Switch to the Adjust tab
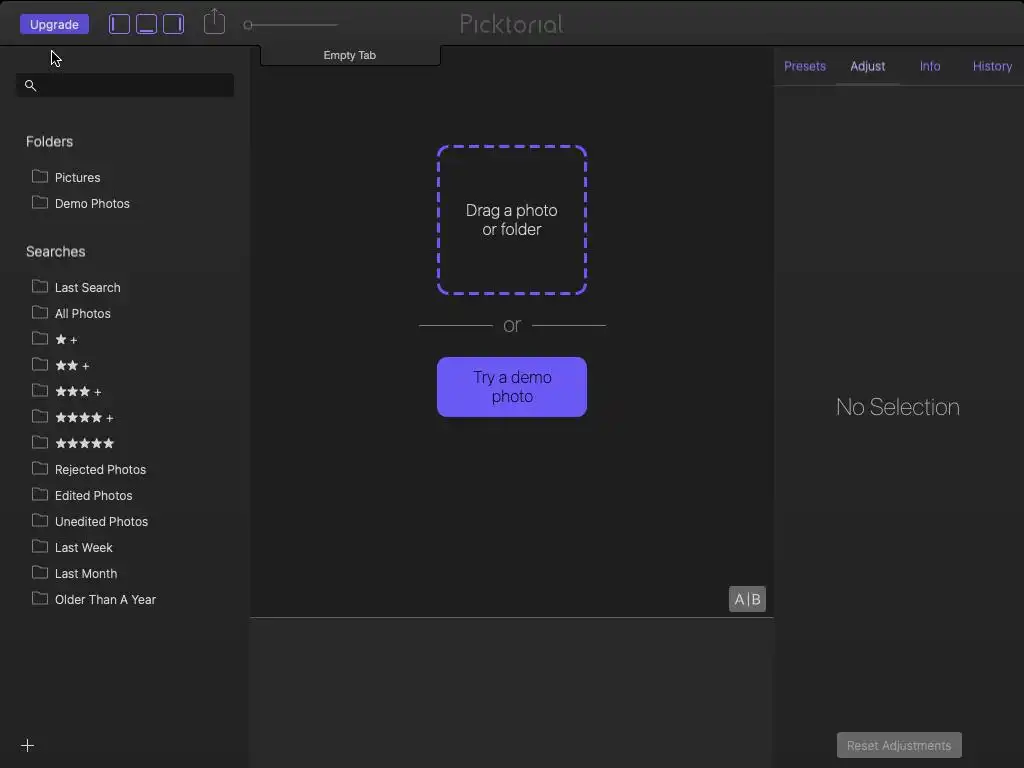1024x768 pixels. click(868, 66)
